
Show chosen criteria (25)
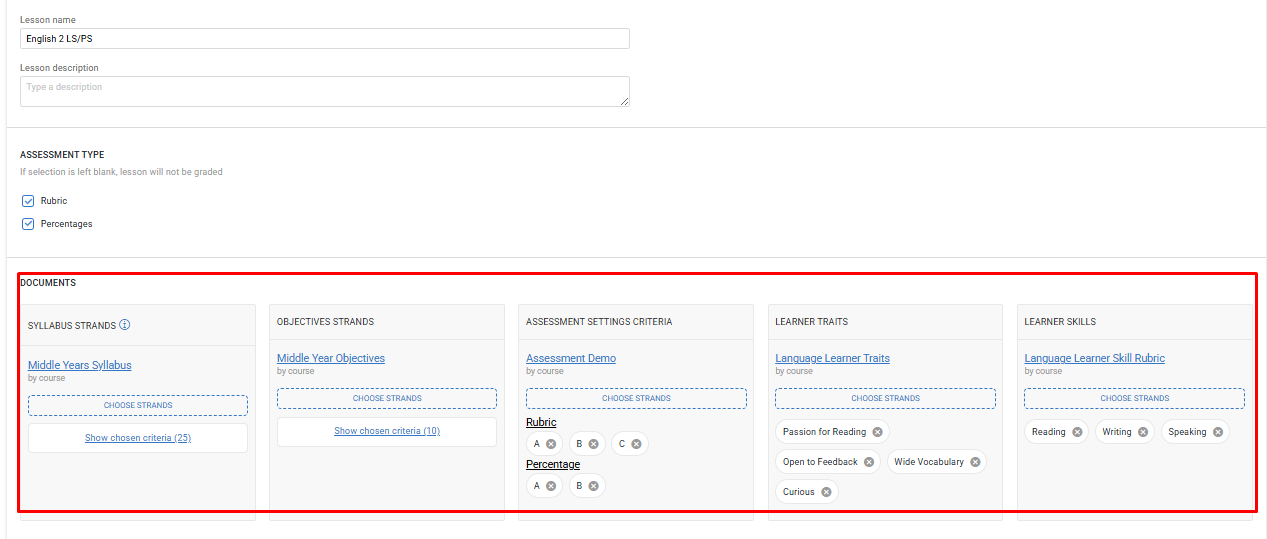[x=138, y=438]
